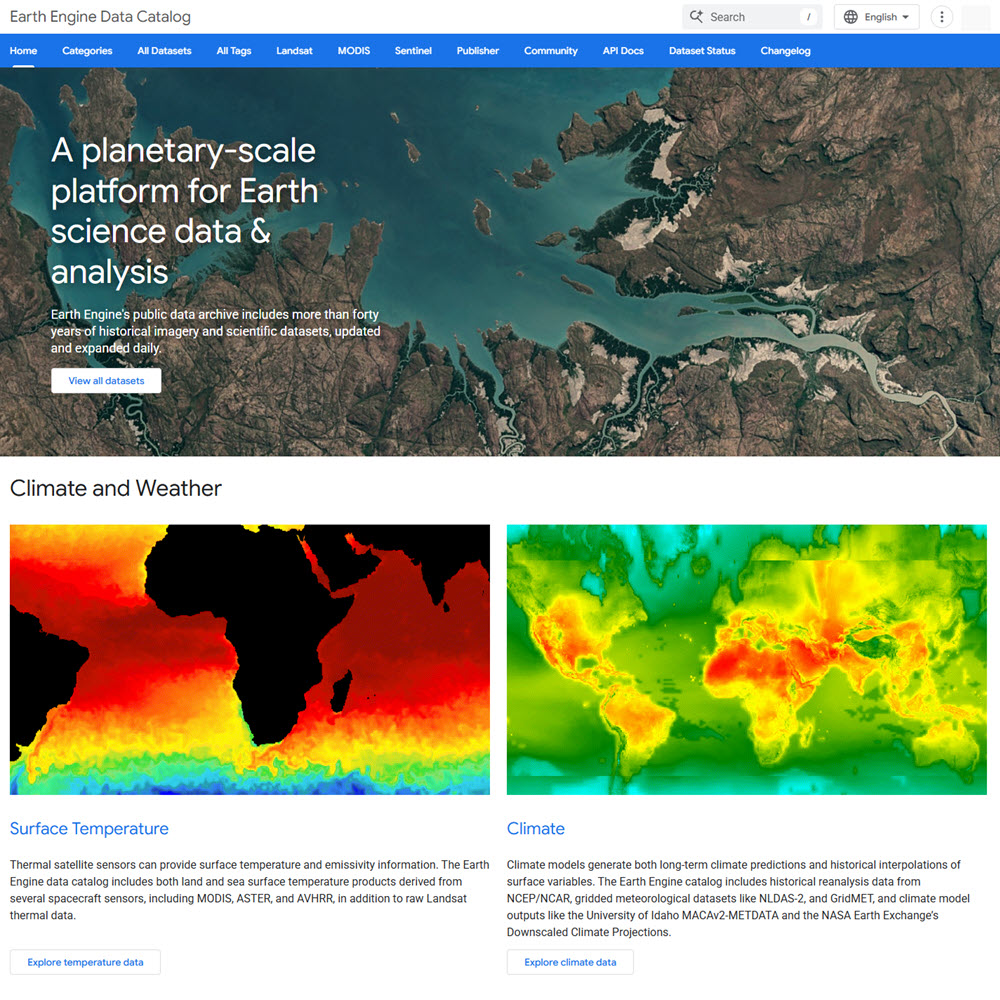
Task: Open the English language dropdown
Action: 876,17
